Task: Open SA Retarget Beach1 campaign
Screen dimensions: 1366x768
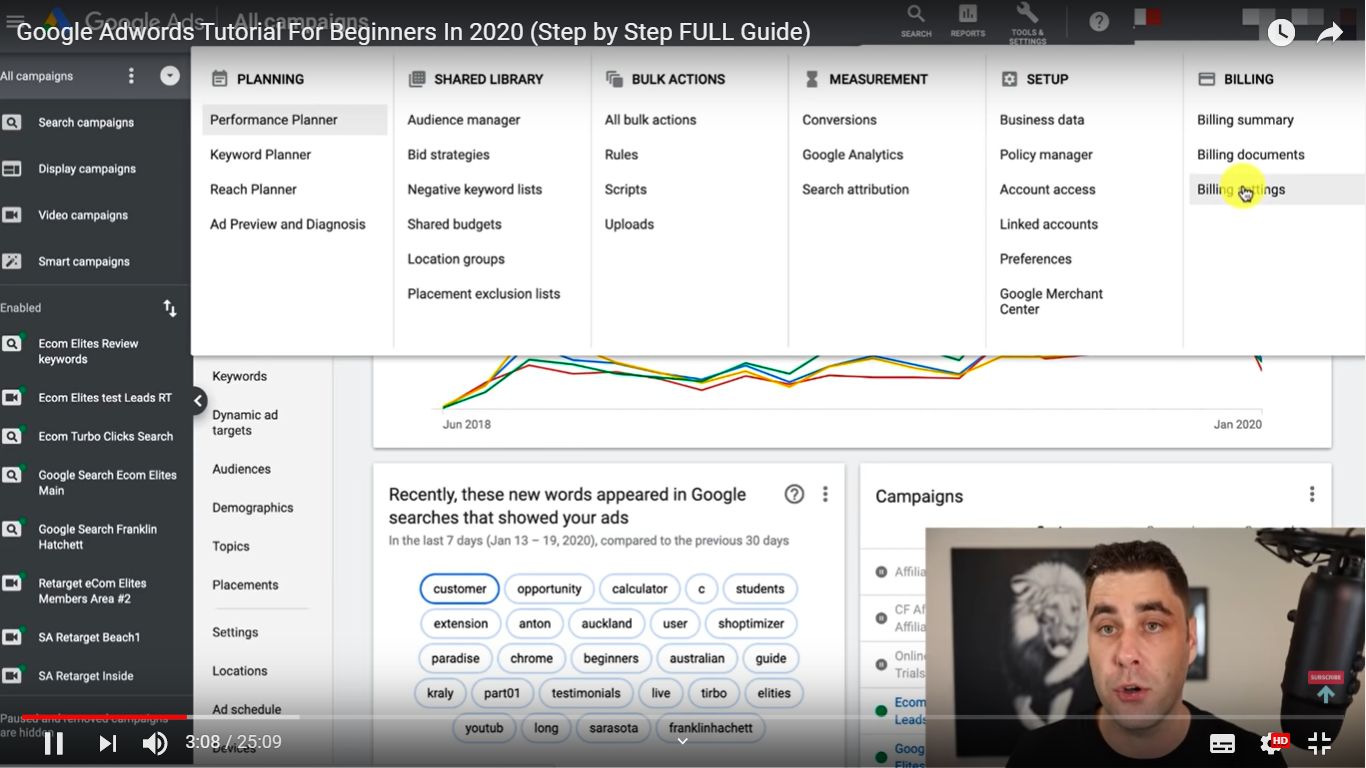Action: tap(89, 637)
